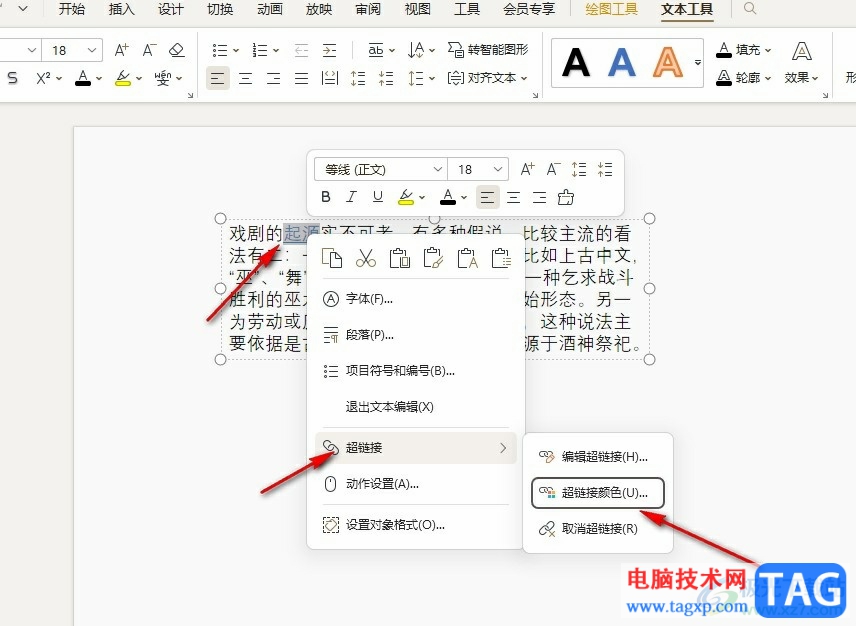856x626 pixels.
Task: Open the Animation ribbon tab
Action: click(x=270, y=9)
